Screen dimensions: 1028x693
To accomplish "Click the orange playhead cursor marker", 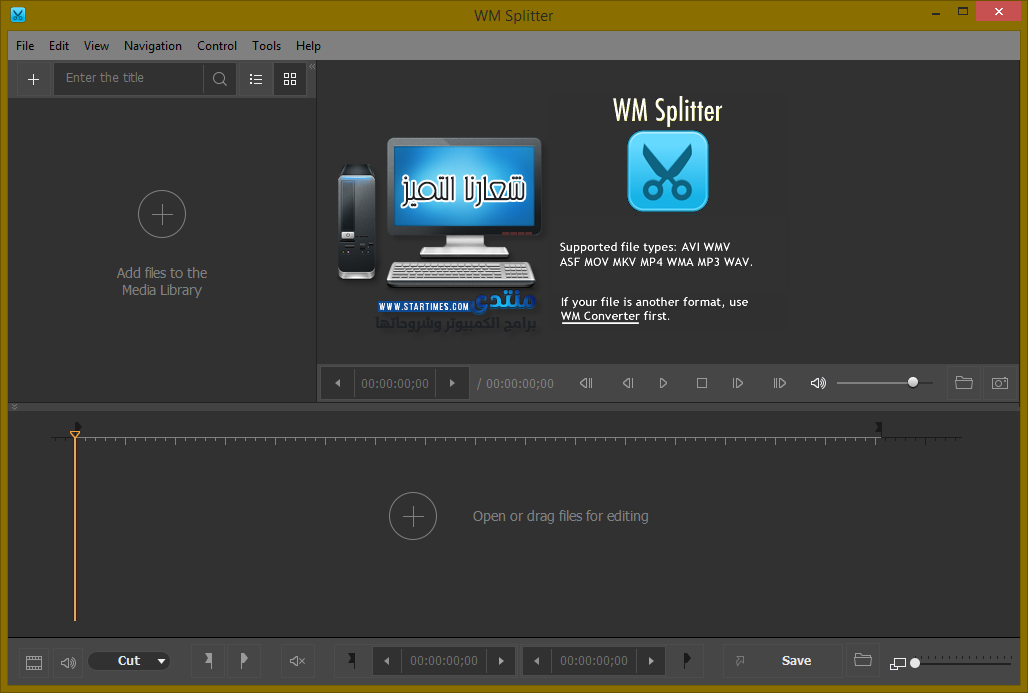I will coord(75,435).
